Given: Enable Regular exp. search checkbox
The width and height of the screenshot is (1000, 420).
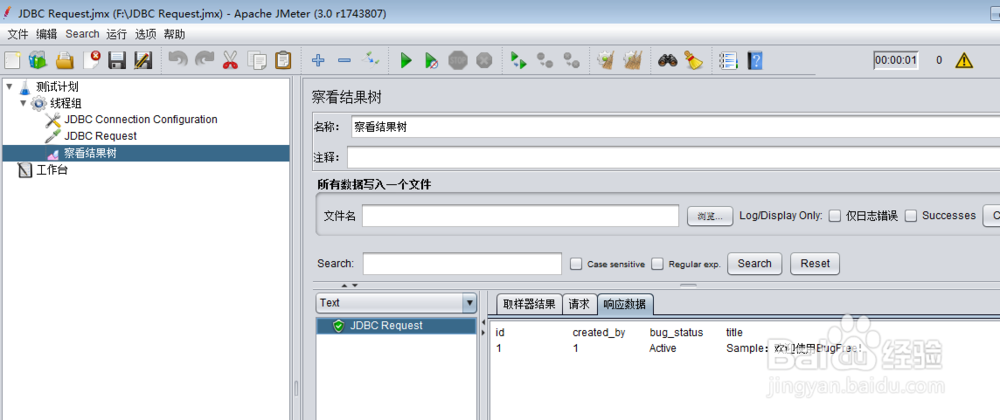Looking at the screenshot, I should [x=658, y=264].
